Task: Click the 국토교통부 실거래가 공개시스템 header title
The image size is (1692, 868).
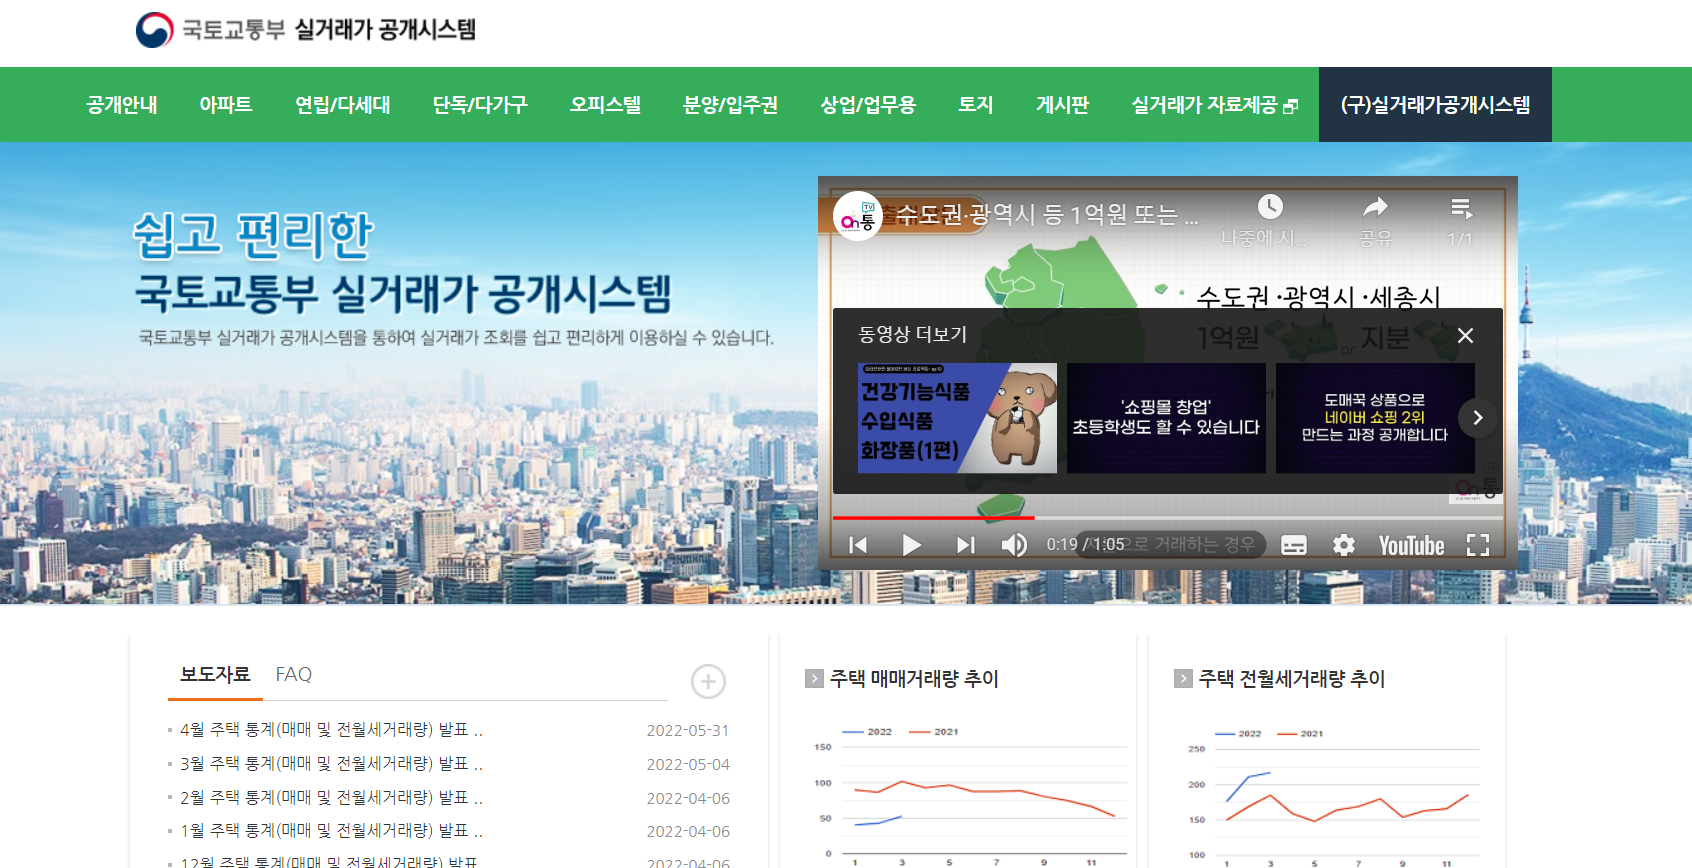Action: coord(329,30)
